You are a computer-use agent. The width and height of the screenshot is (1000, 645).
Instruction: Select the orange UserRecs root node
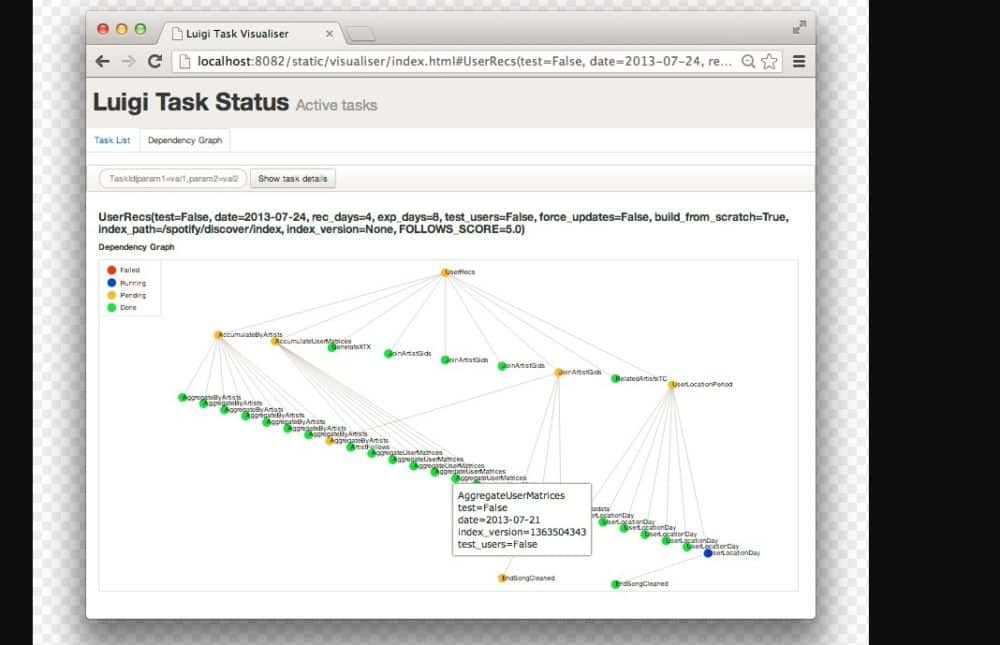pos(444,272)
